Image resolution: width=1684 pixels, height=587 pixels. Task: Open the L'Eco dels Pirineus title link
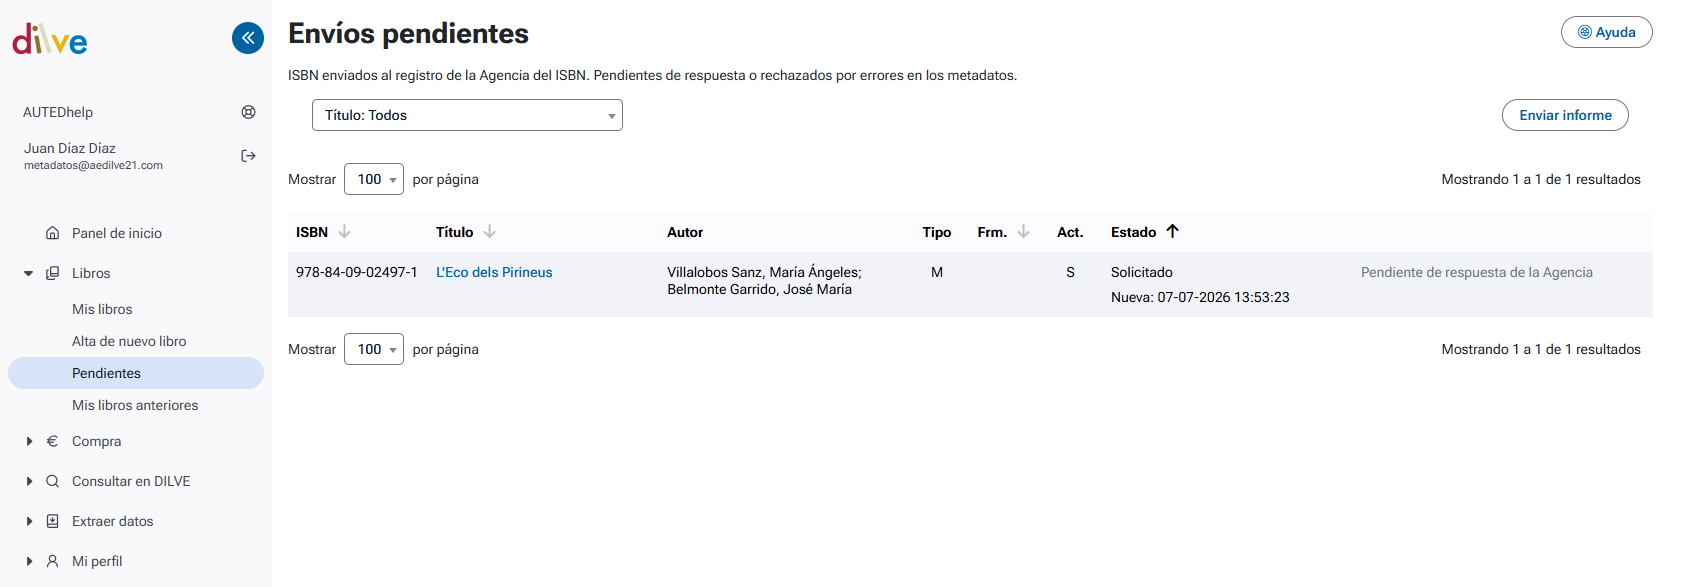pyautogui.click(x=494, y=272)
